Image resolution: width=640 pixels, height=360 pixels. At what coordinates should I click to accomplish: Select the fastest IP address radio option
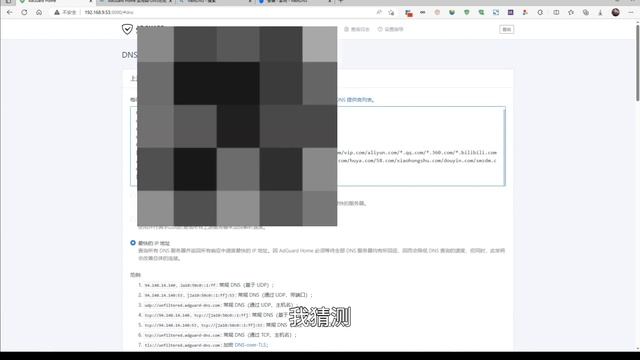[133, 243]
